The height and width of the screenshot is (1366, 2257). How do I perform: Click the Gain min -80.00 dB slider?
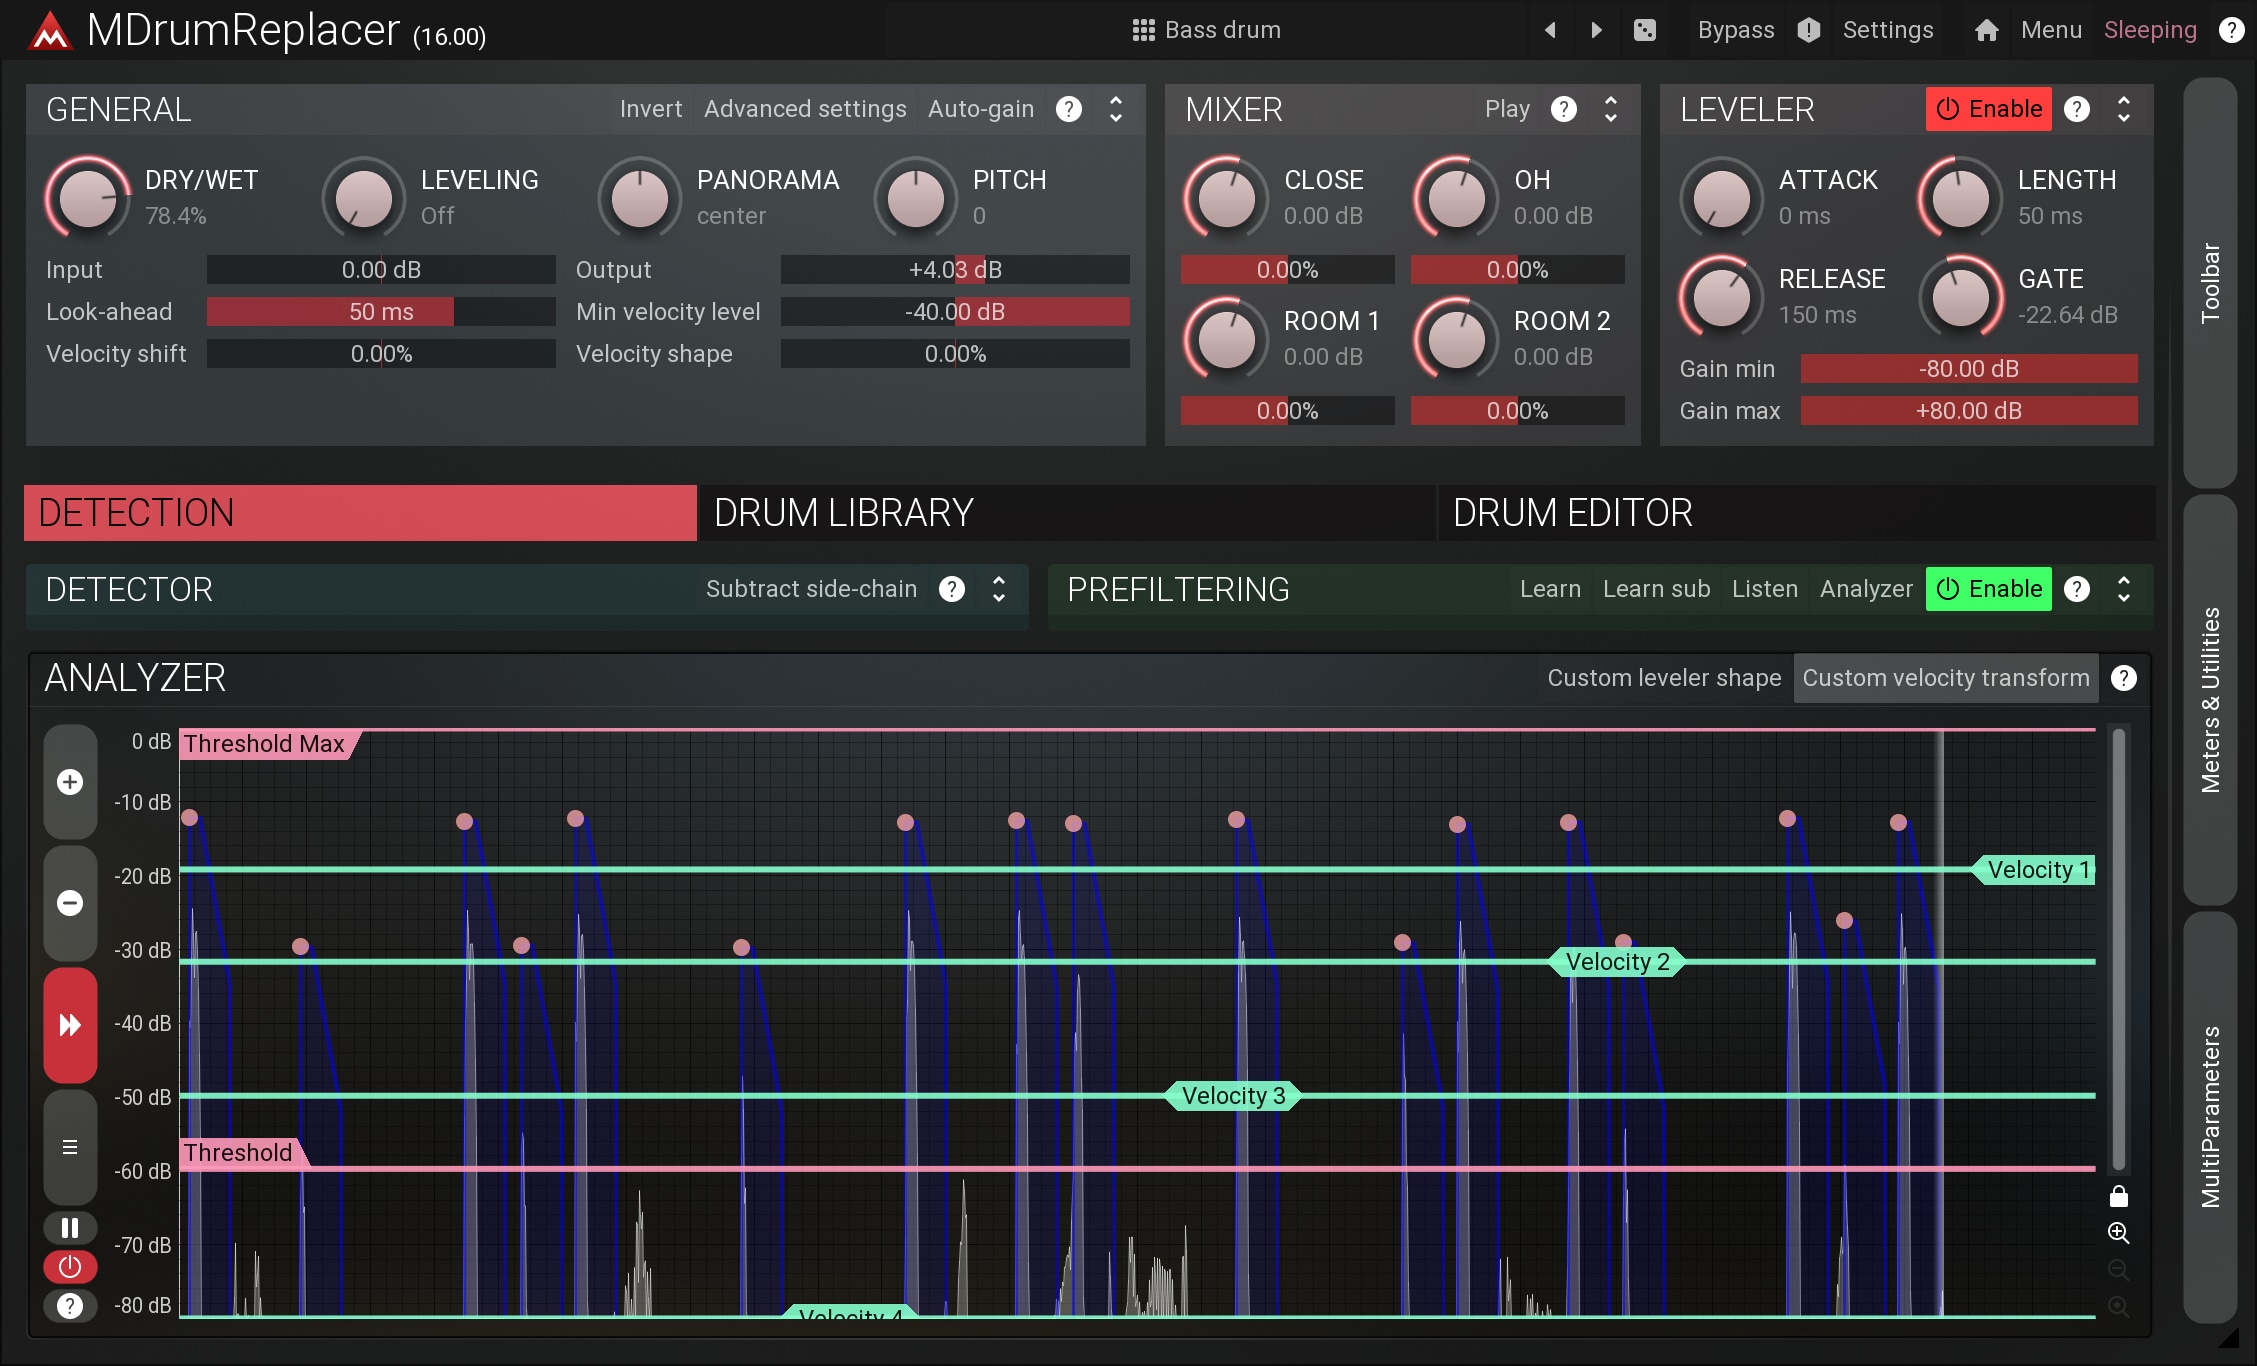point(1969,369)
